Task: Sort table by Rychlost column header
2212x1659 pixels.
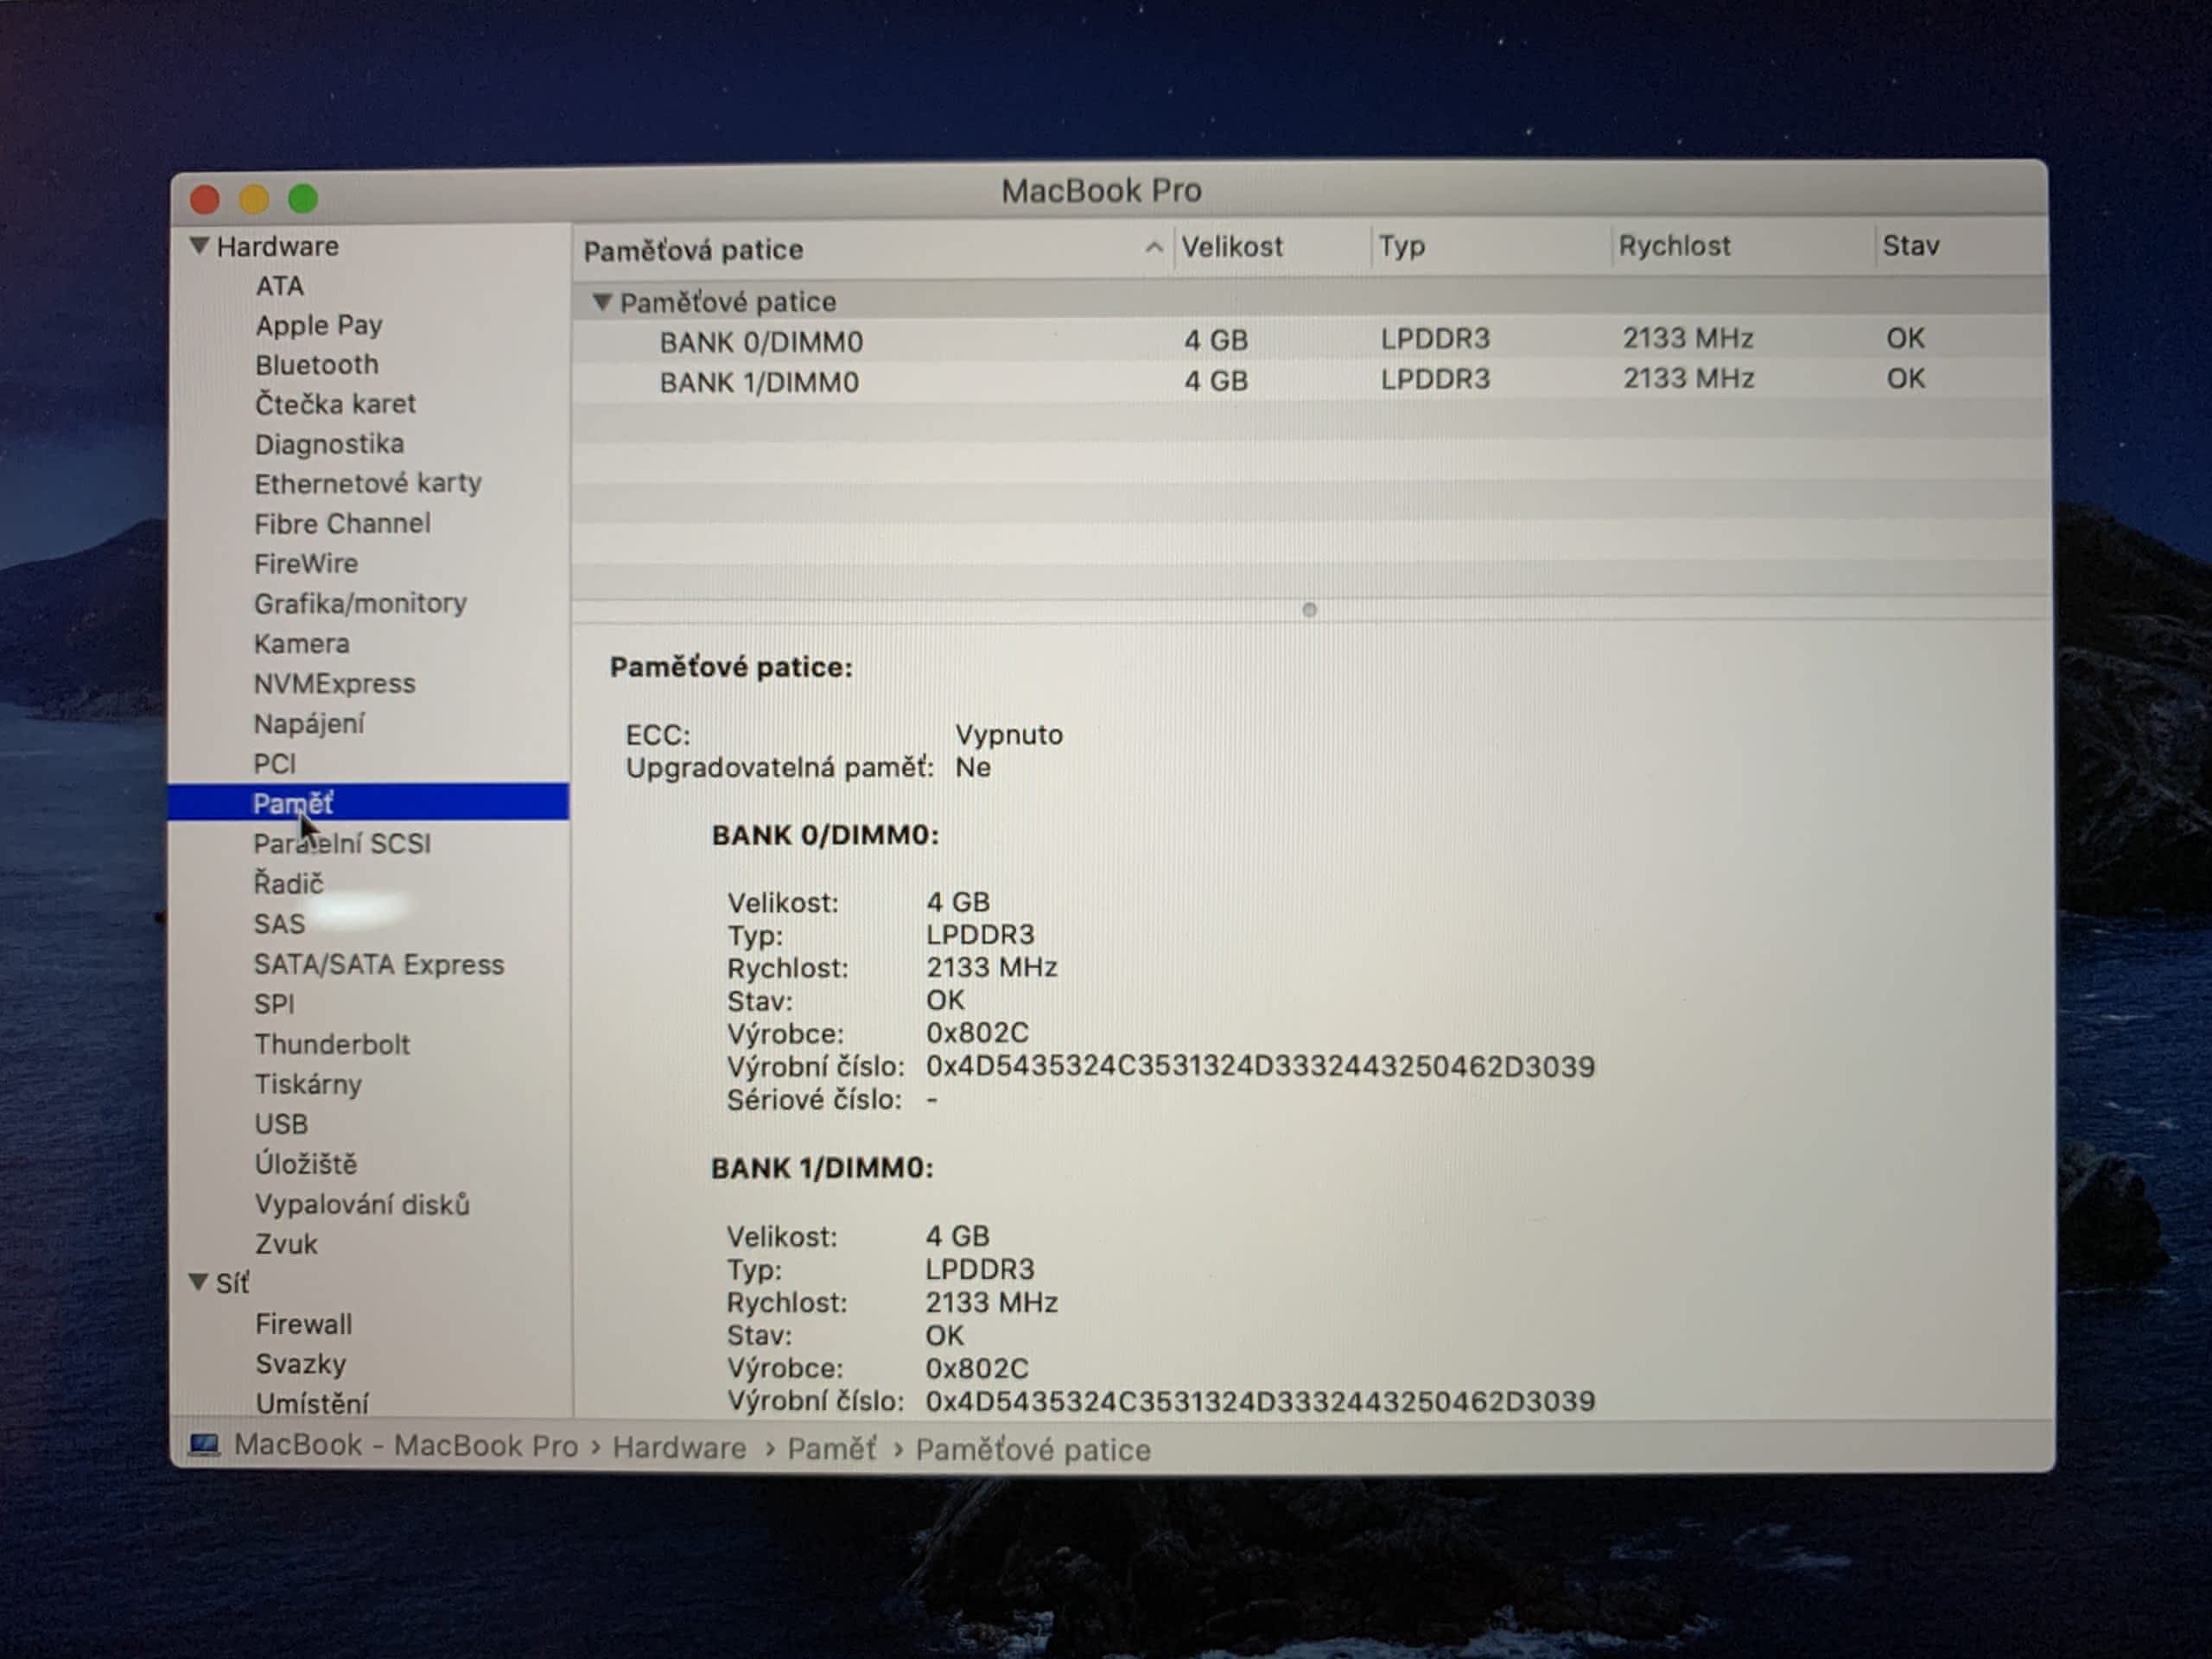Action: pyautogui.click(x=1674, y=246)
